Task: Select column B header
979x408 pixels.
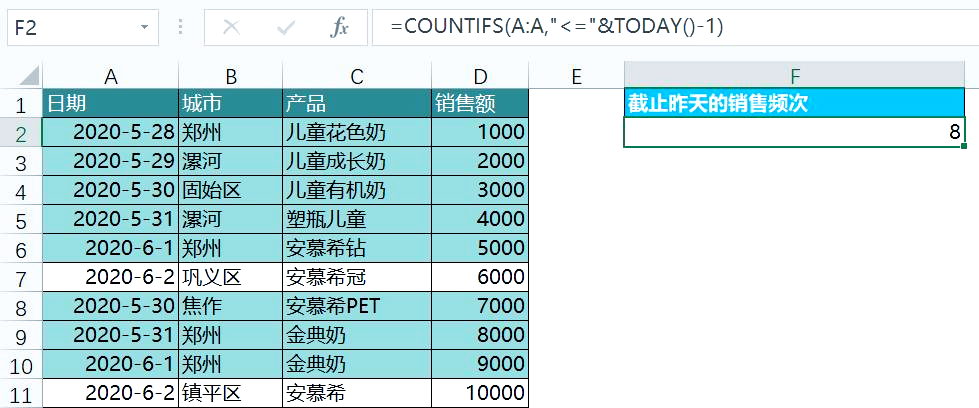Action: (x=231, y=76)
